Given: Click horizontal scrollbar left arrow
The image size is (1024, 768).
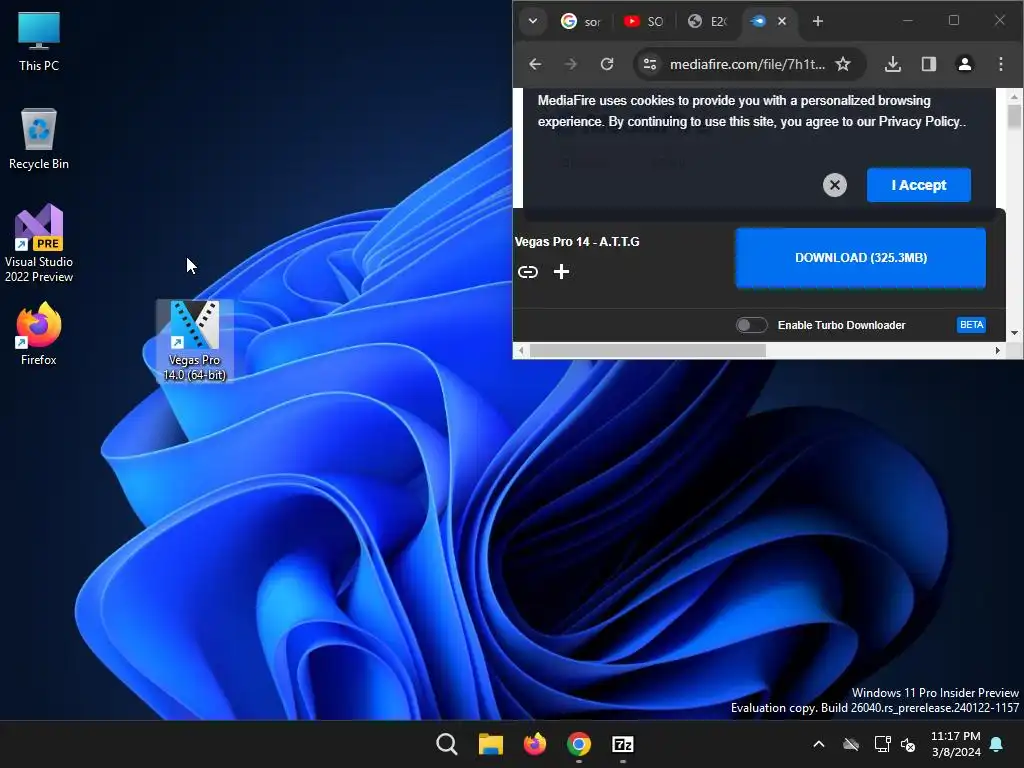Looking at the screenshot, I should tap(520, 351).
